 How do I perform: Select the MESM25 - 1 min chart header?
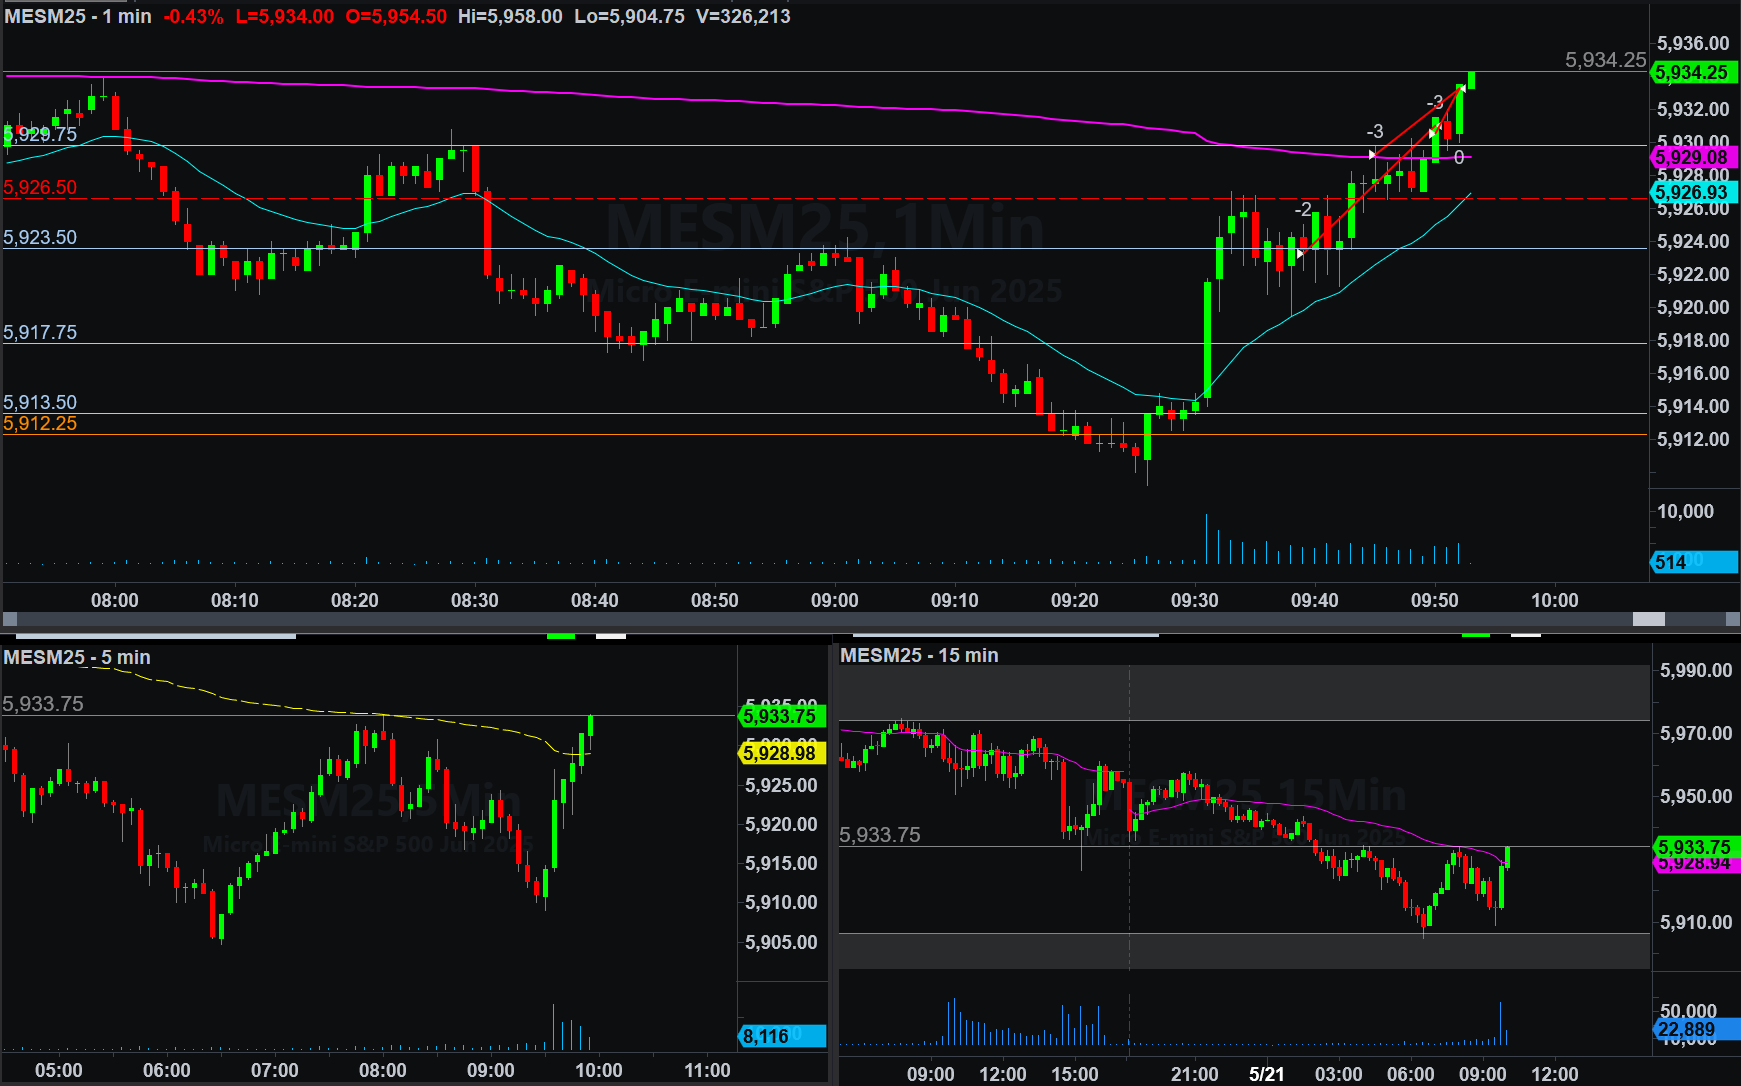click(78, 16)
